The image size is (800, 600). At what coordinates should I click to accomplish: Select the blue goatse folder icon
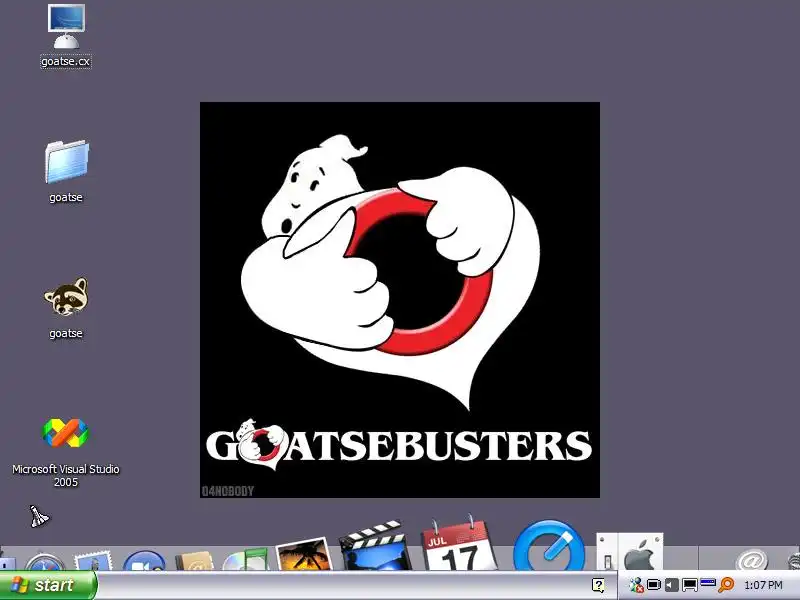[66, 161]
